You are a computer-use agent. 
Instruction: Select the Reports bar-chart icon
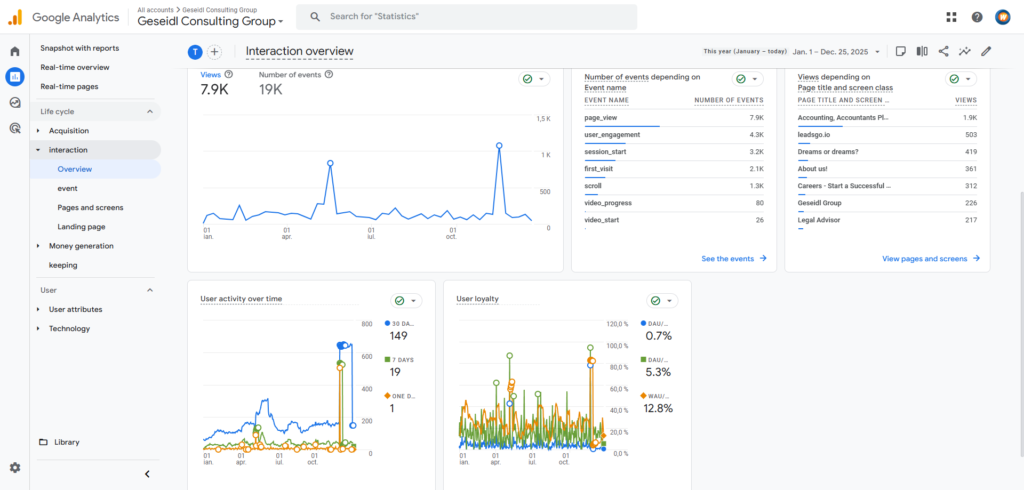14,77
